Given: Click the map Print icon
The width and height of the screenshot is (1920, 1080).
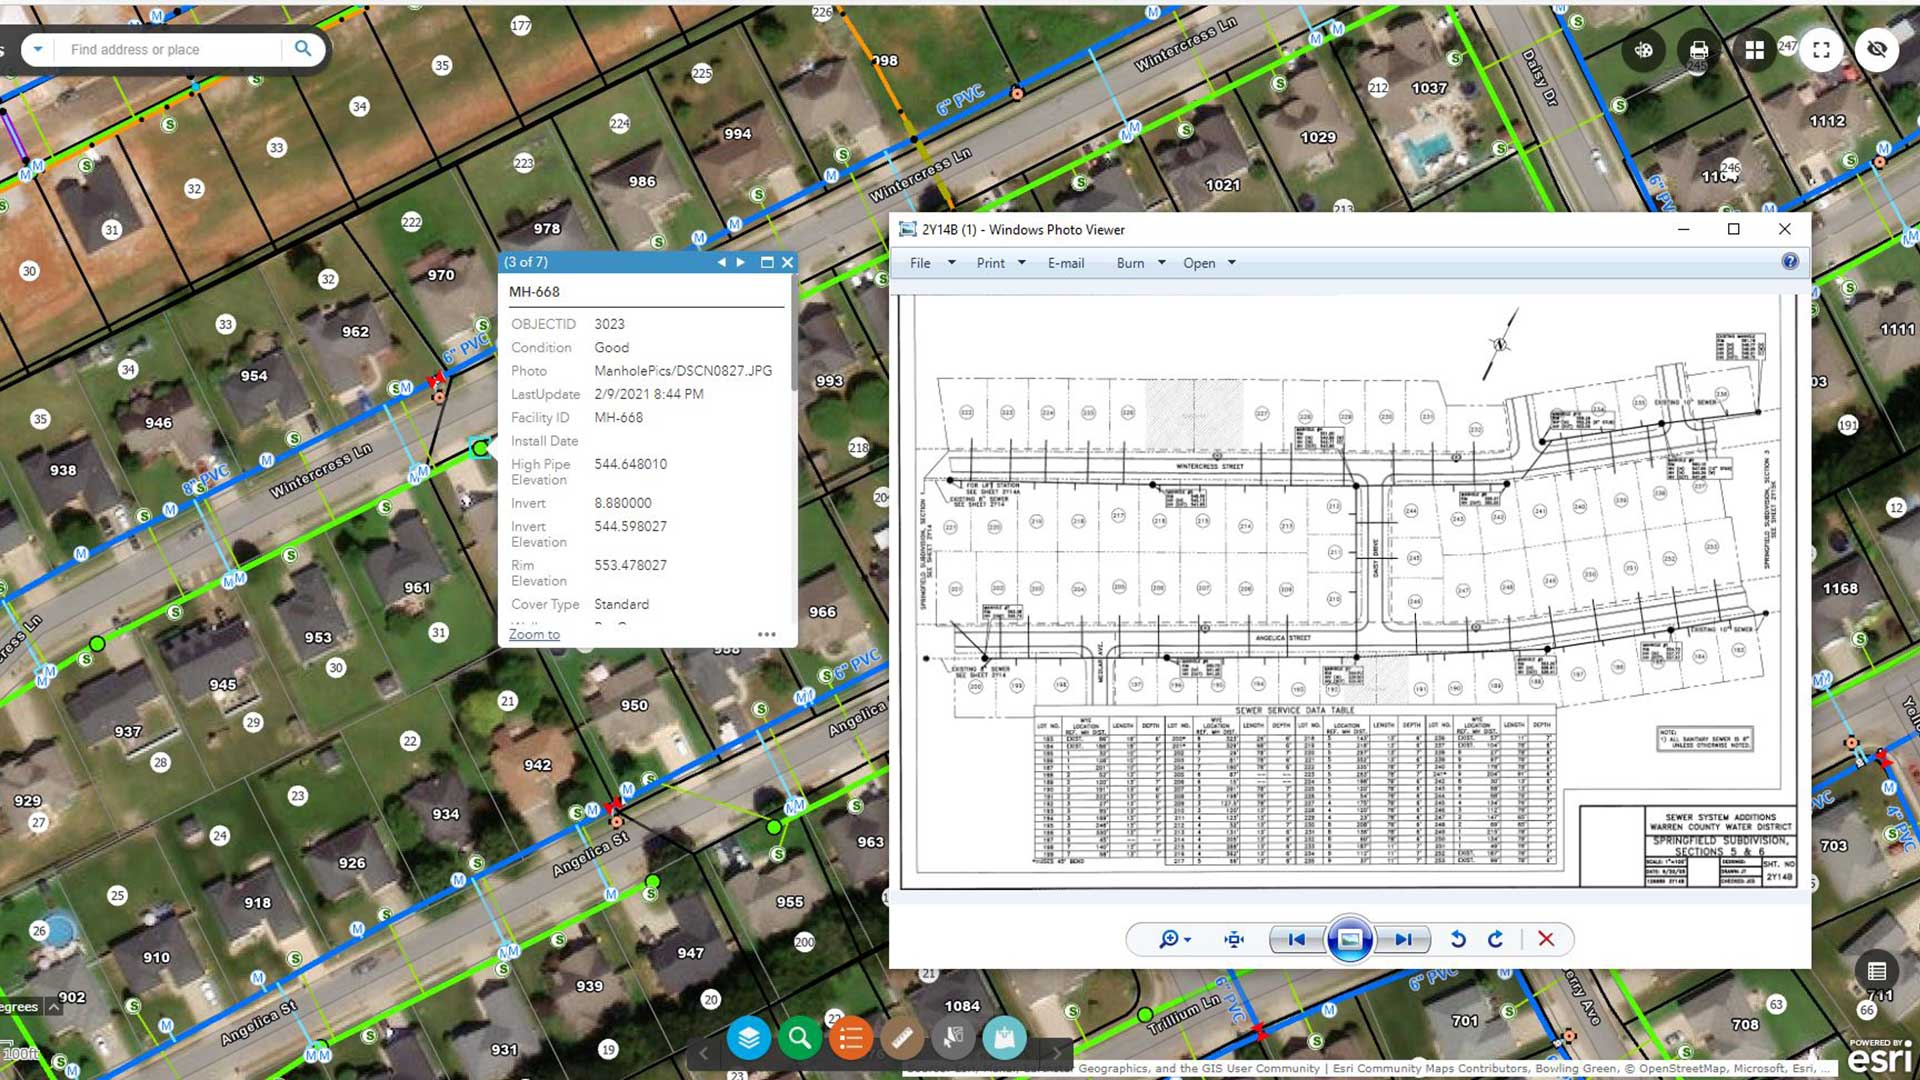Looking at the screenshot, I should 1698,50.
